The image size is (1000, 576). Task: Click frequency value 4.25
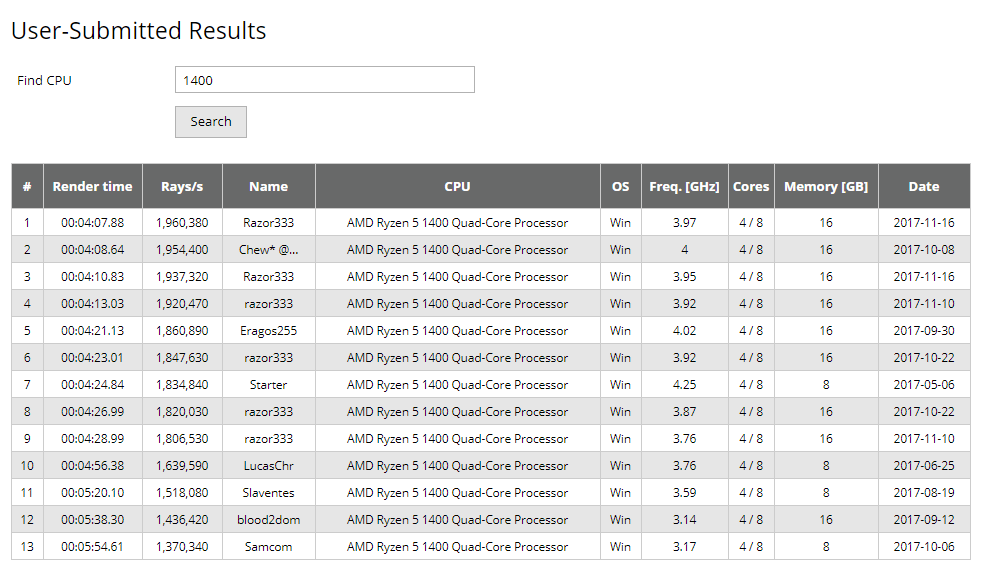[684, 385]
